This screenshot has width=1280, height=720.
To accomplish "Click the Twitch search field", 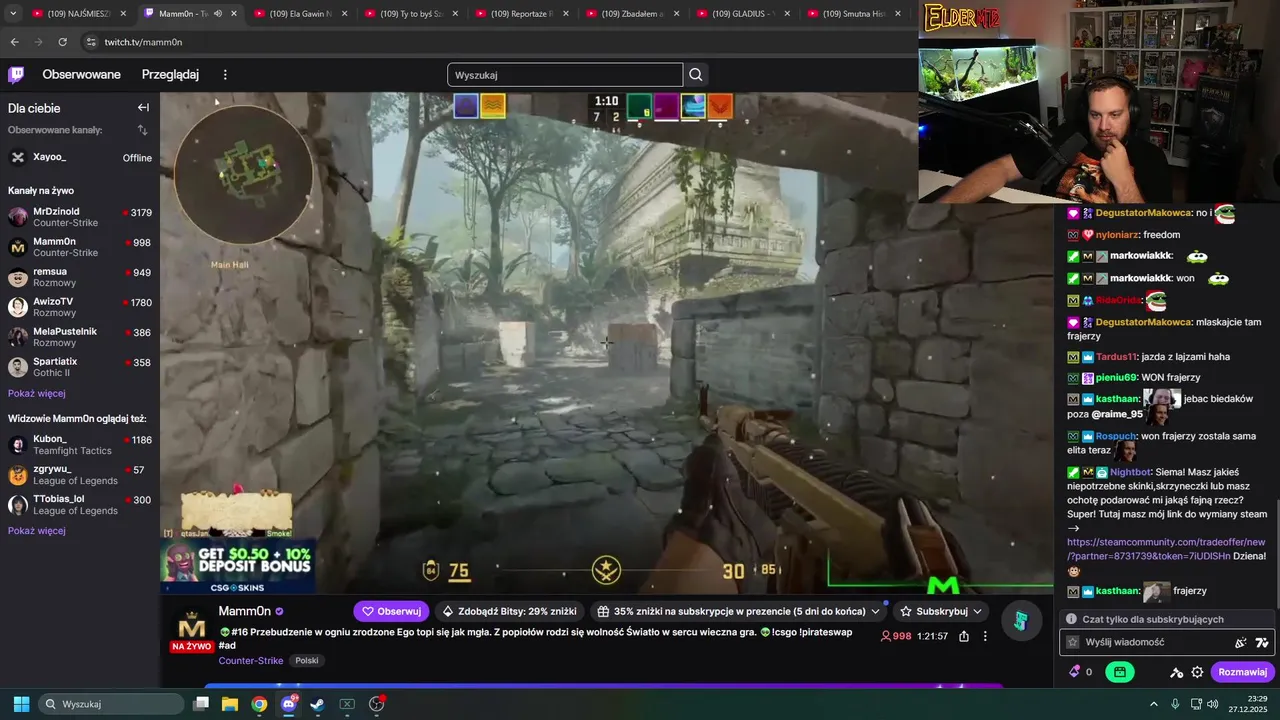I will (565, 75).
